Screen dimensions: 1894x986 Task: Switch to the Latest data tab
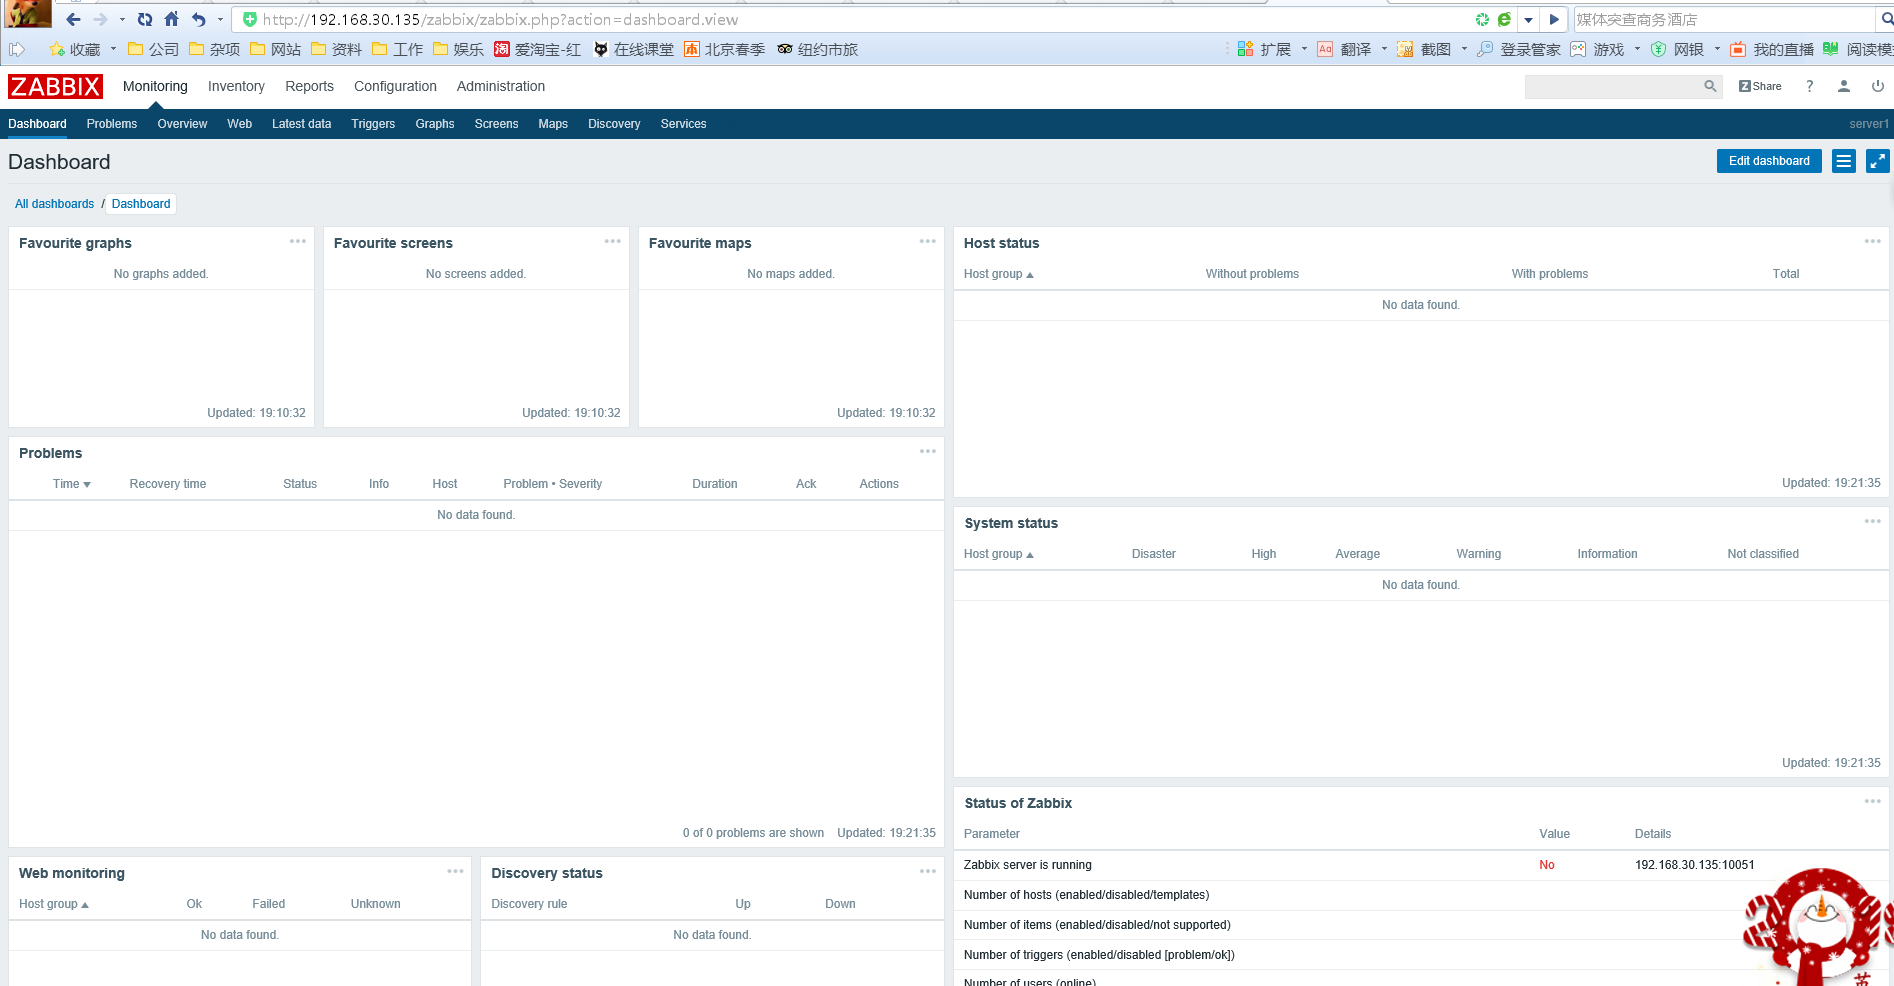[x=301, y=124]
